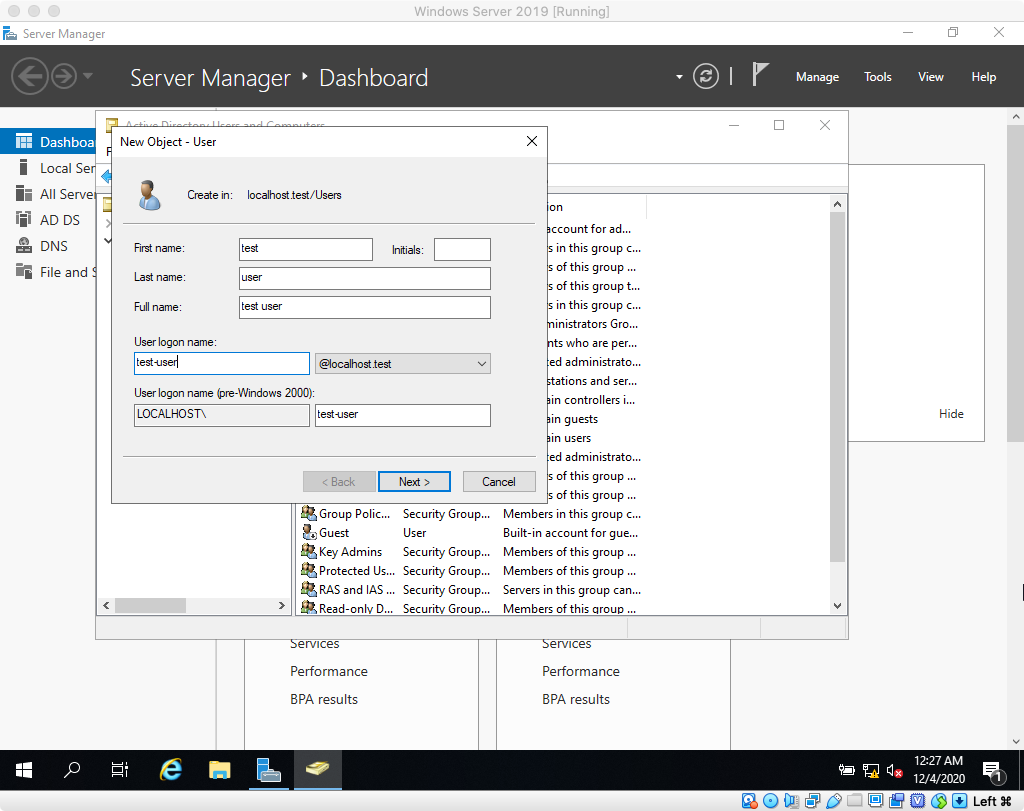Click tree pane left scroll arrow

pos(106,605)
